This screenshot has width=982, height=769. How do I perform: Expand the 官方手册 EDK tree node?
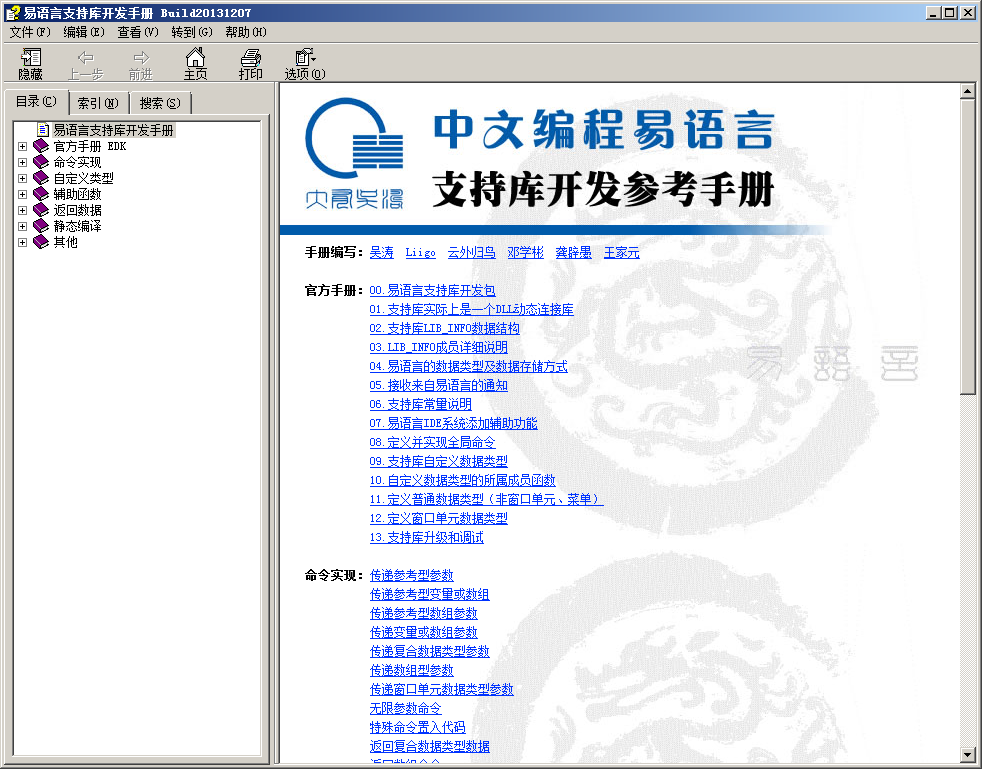23,147
